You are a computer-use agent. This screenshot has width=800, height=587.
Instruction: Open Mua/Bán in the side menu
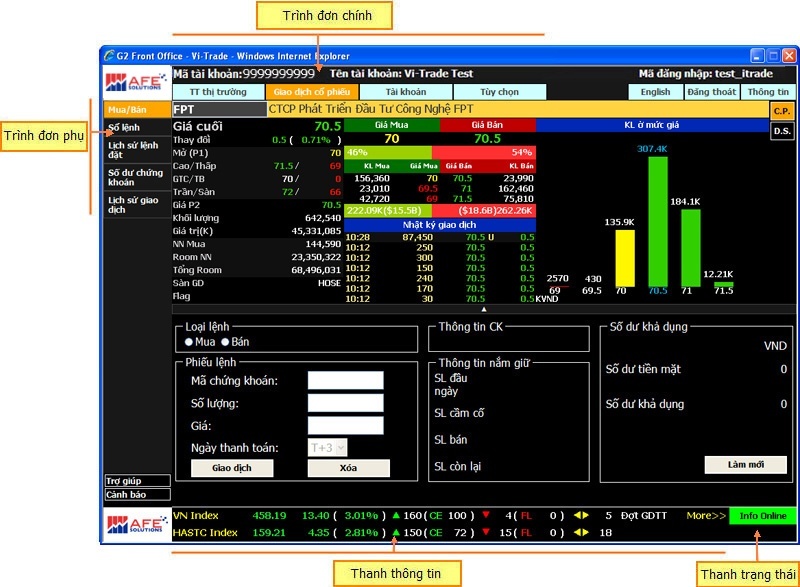pos(137,109)
